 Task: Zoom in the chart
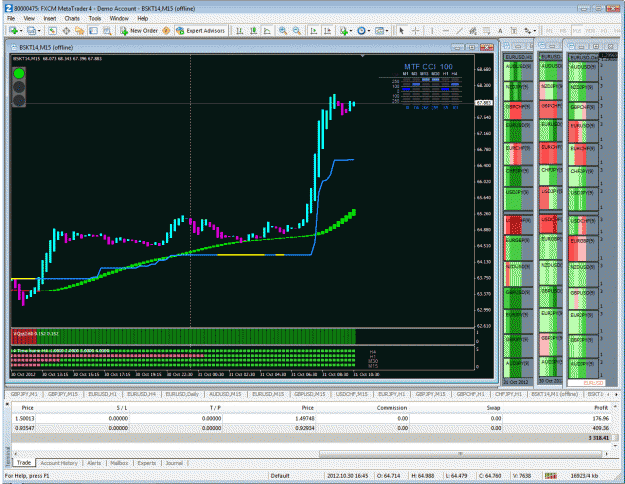[283, 31]
